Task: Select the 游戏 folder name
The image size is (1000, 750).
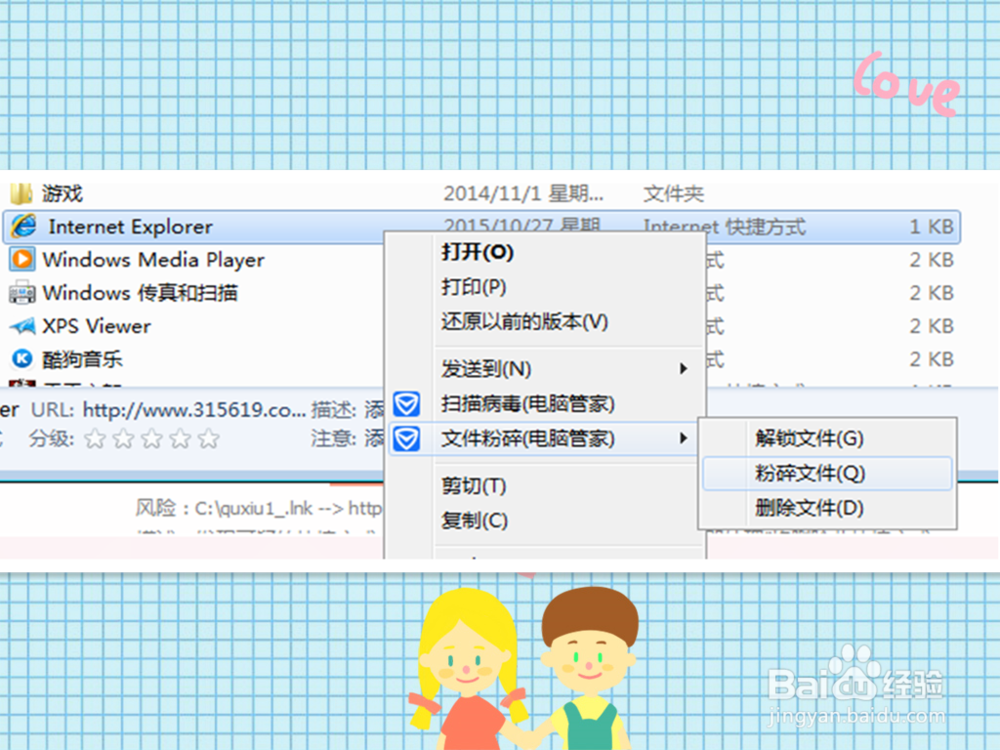Action: 62,193
